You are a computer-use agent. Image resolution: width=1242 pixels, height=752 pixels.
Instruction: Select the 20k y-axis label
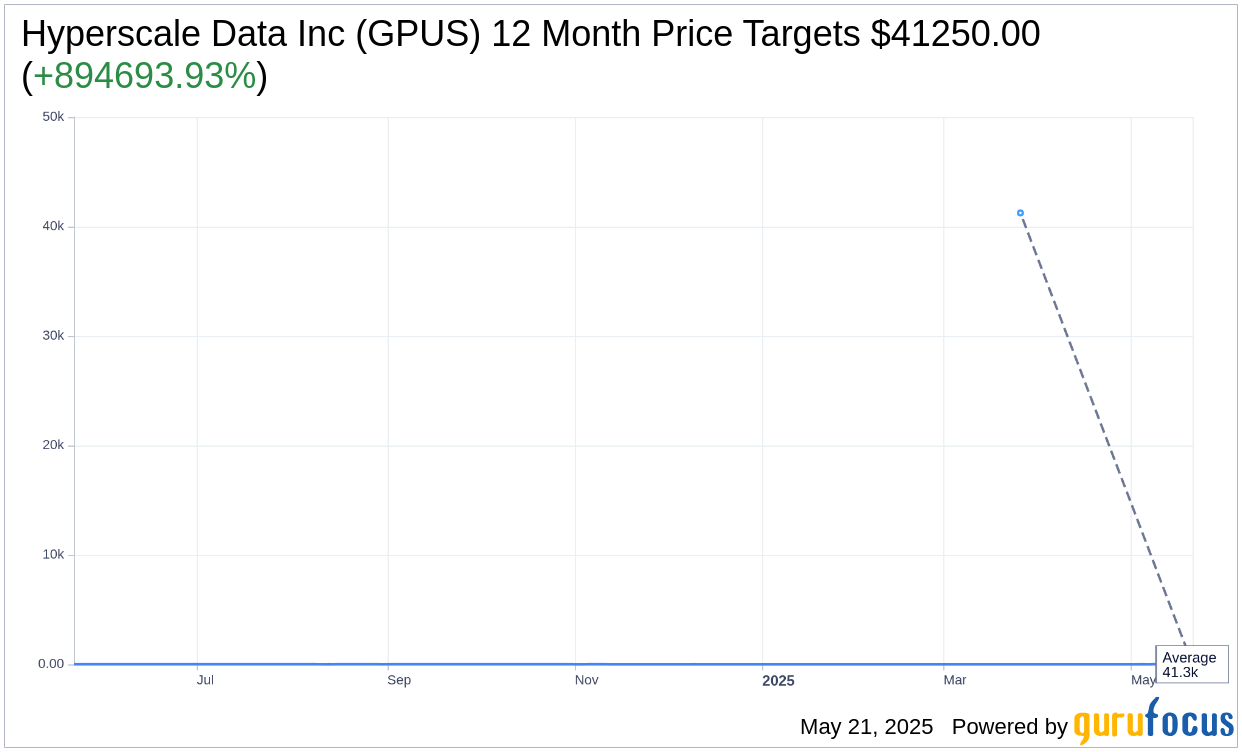click(53, 445)
